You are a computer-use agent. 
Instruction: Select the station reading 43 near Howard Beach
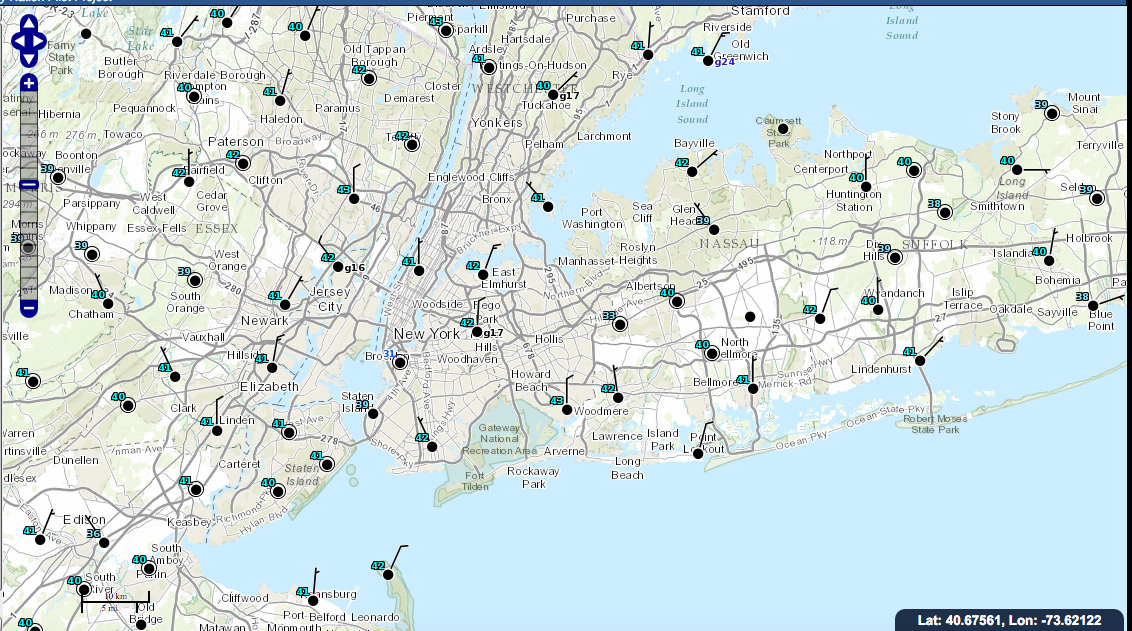click(567, 410)
